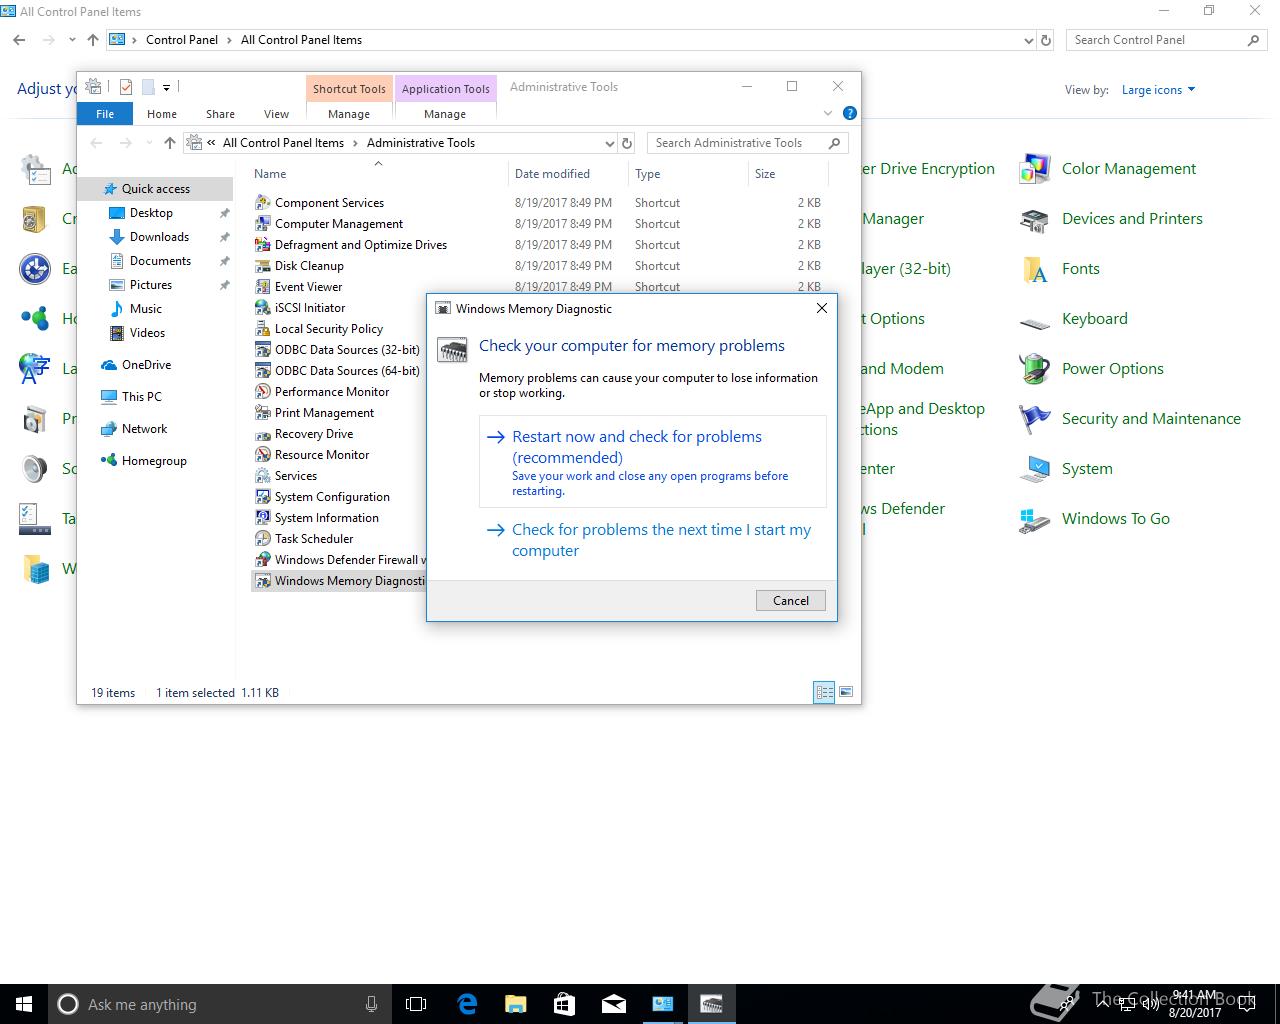Select This PC in the navigation pane
The width and height of the screenshot is (1280, 1024).
point(141,397)
